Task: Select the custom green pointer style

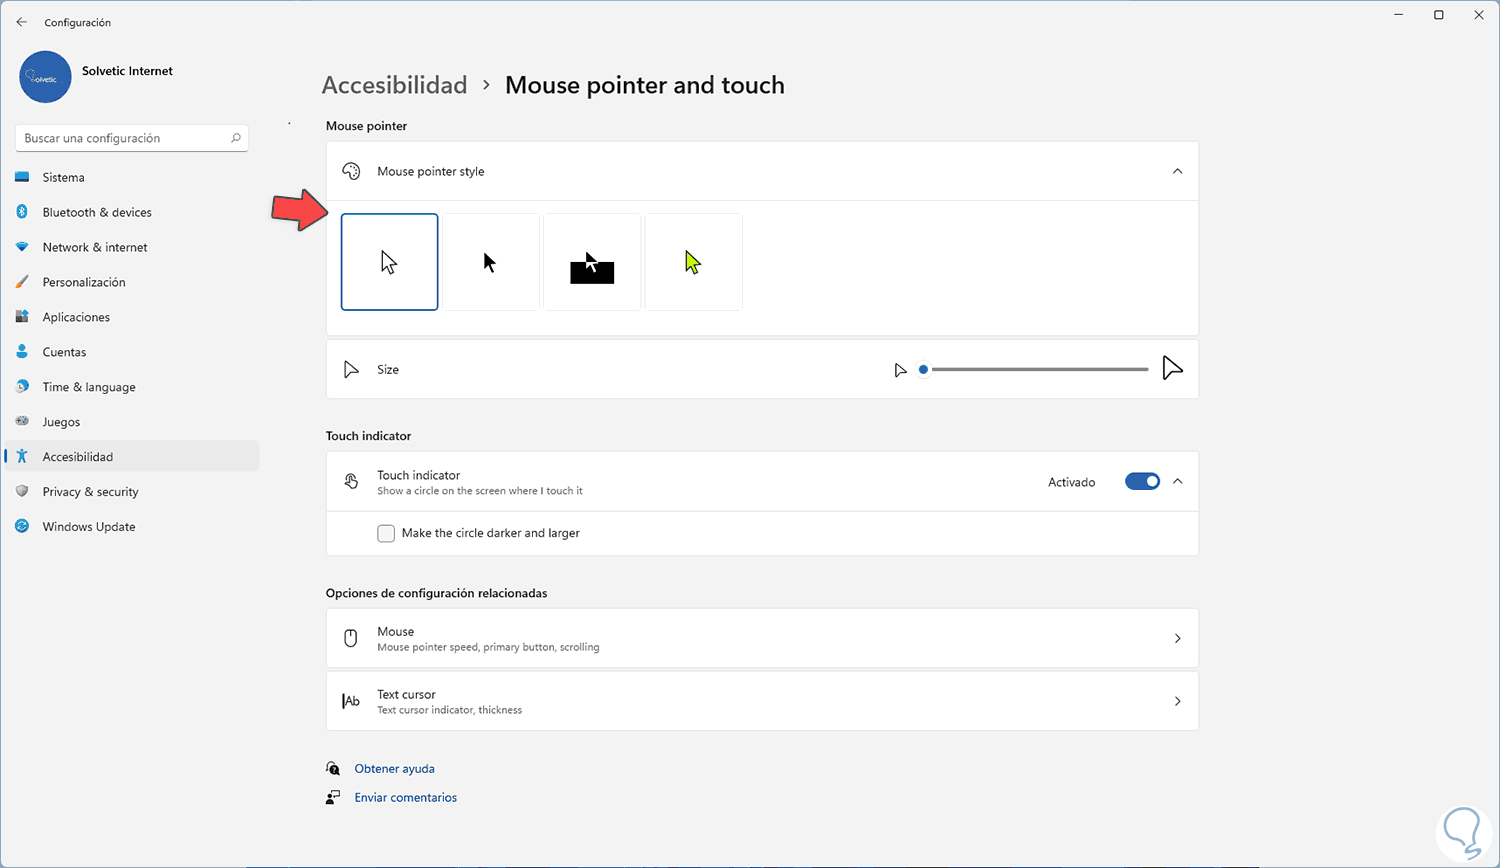Action: (x=693, y=262)
